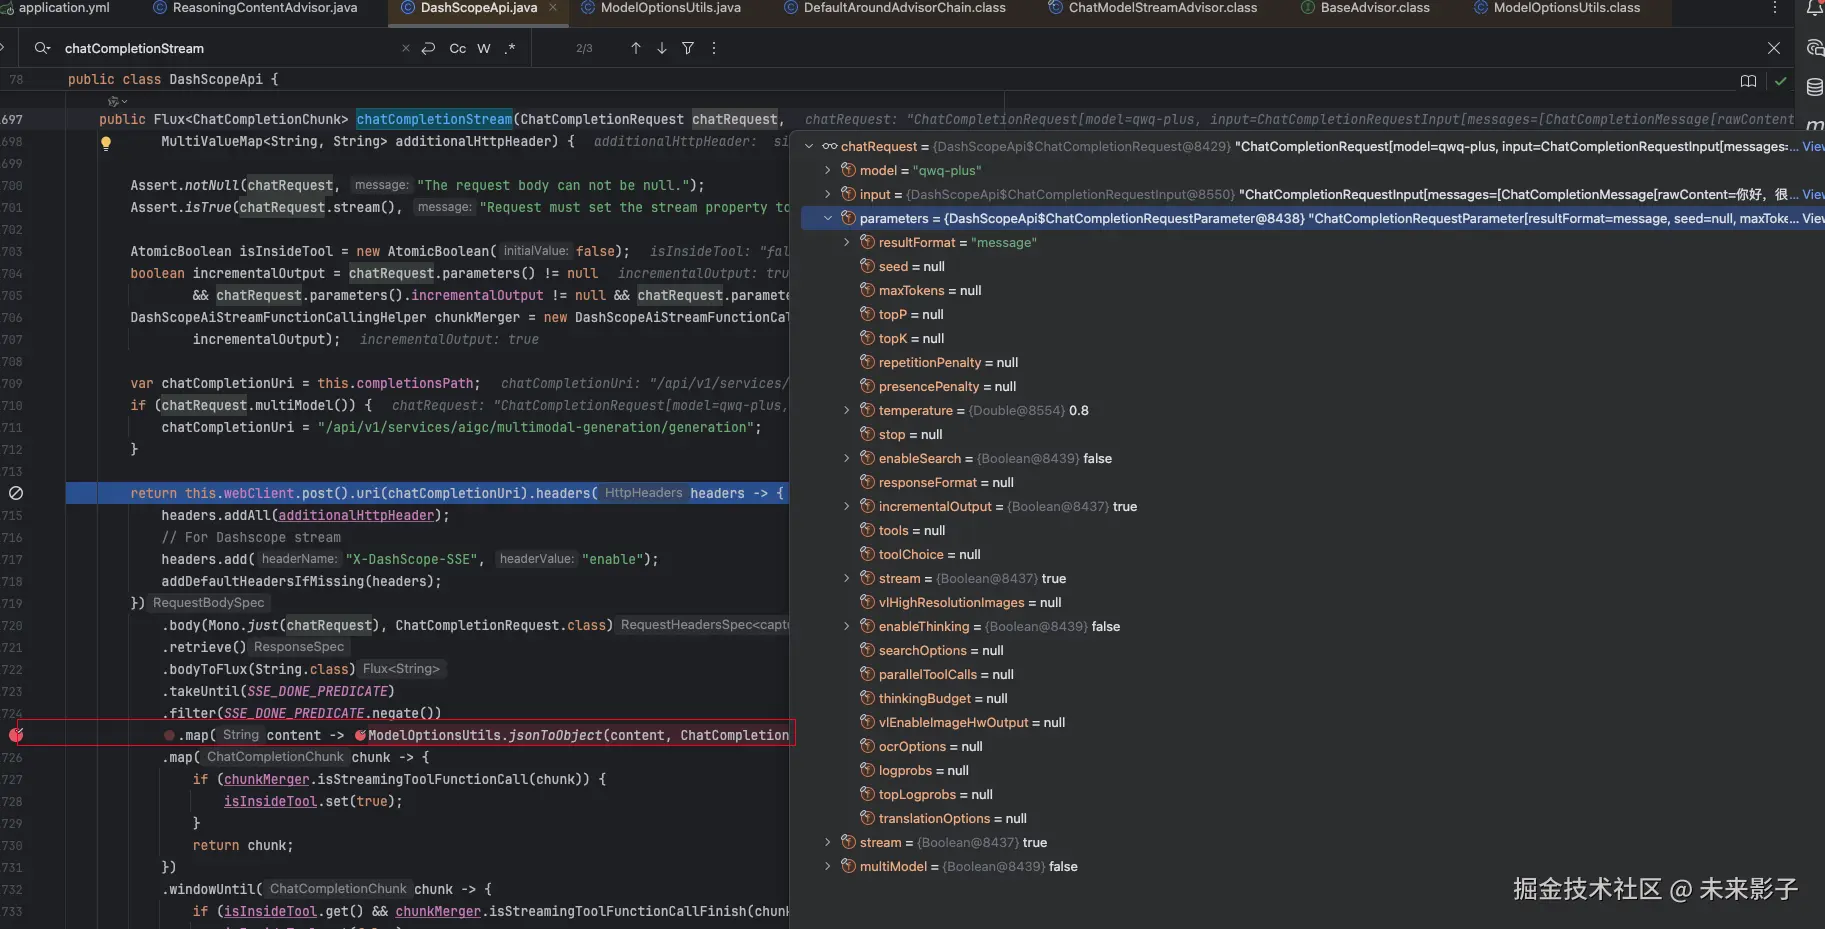The width and height of the screenshot is (1825, 929).
Task: Open the Database tool window icon
Action: [x=1814, y=88]
